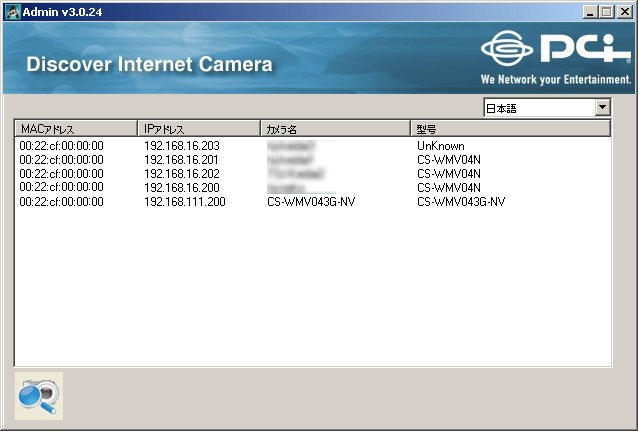Select the camera at 192.168.16.203

pos(181,146)
